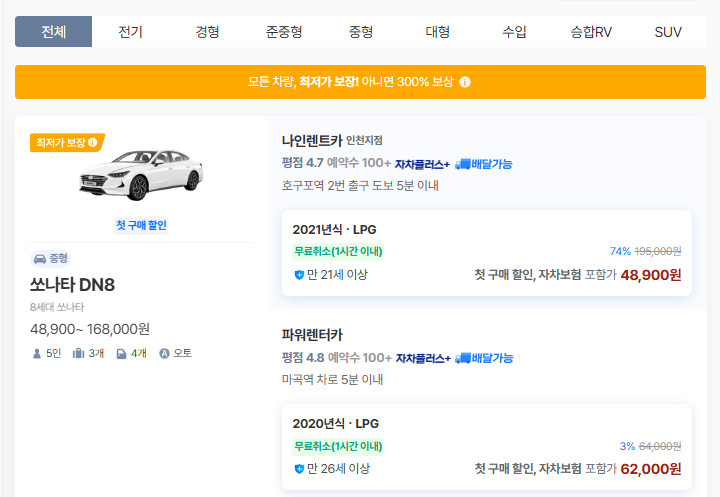
Task: Open the 경형 car category tab
Action: click(207, 32)
